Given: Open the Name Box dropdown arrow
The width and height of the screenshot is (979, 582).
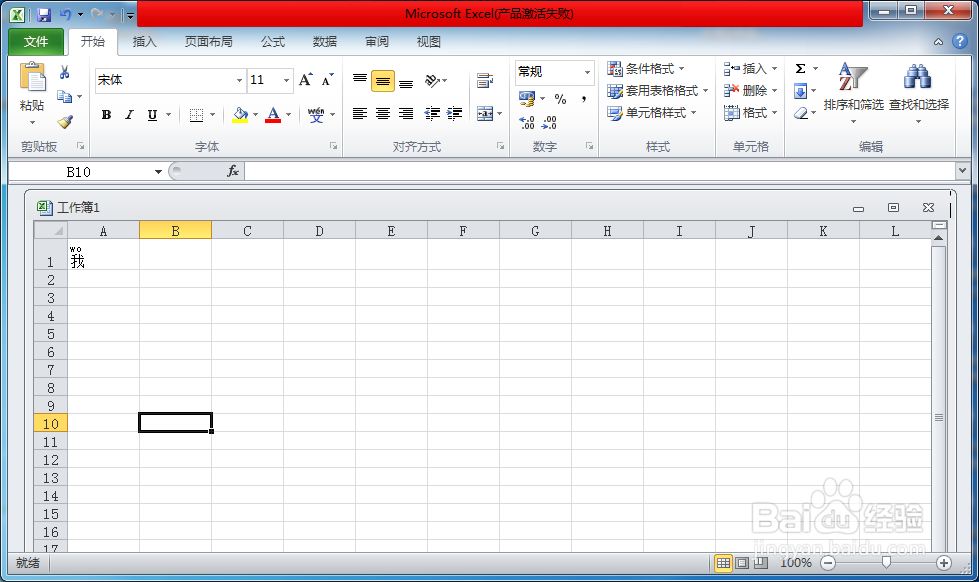Looking at the screenshot, I should coord(158,172).
